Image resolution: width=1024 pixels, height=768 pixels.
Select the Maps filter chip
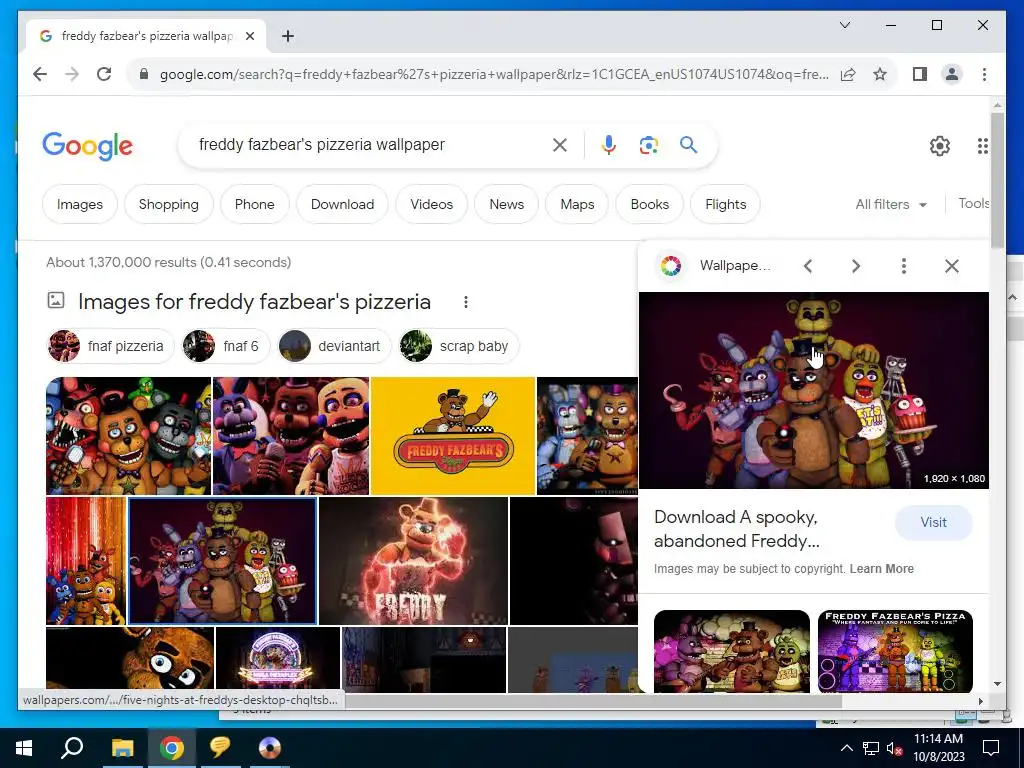coord(577,204)
